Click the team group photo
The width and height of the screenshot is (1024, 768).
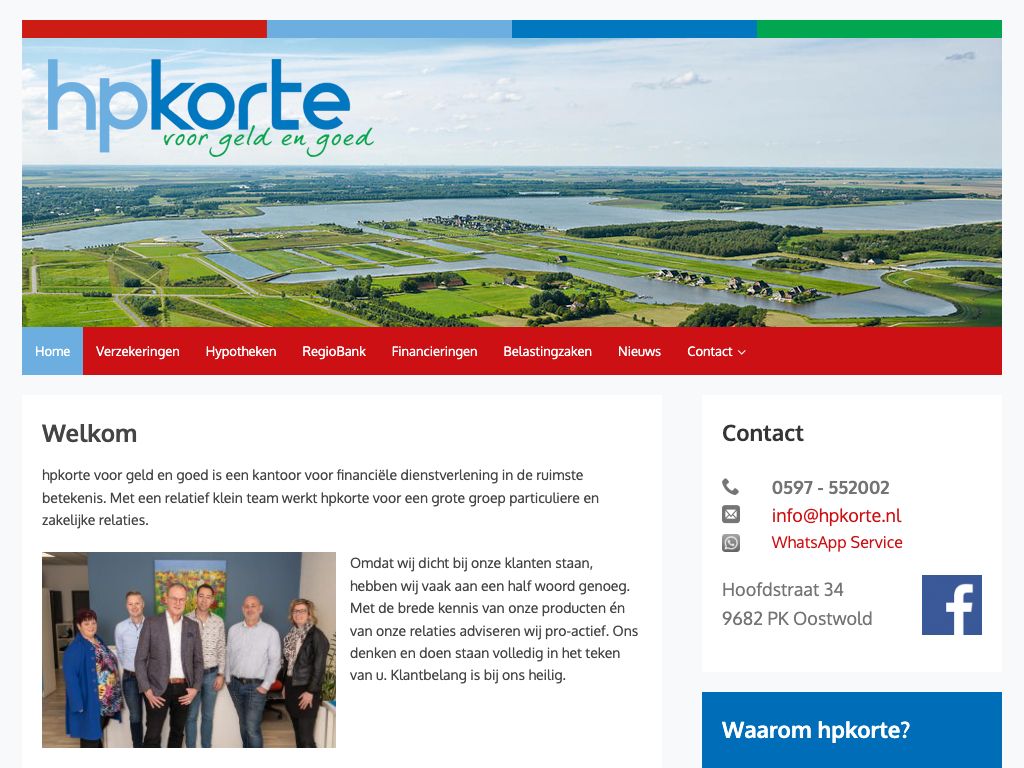pyautogui.click(x=189, y=650)
